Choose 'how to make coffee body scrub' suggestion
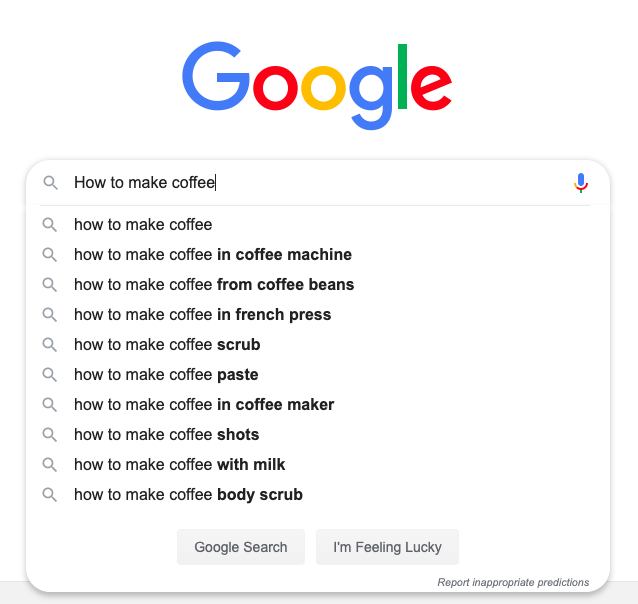 point(188,495)
